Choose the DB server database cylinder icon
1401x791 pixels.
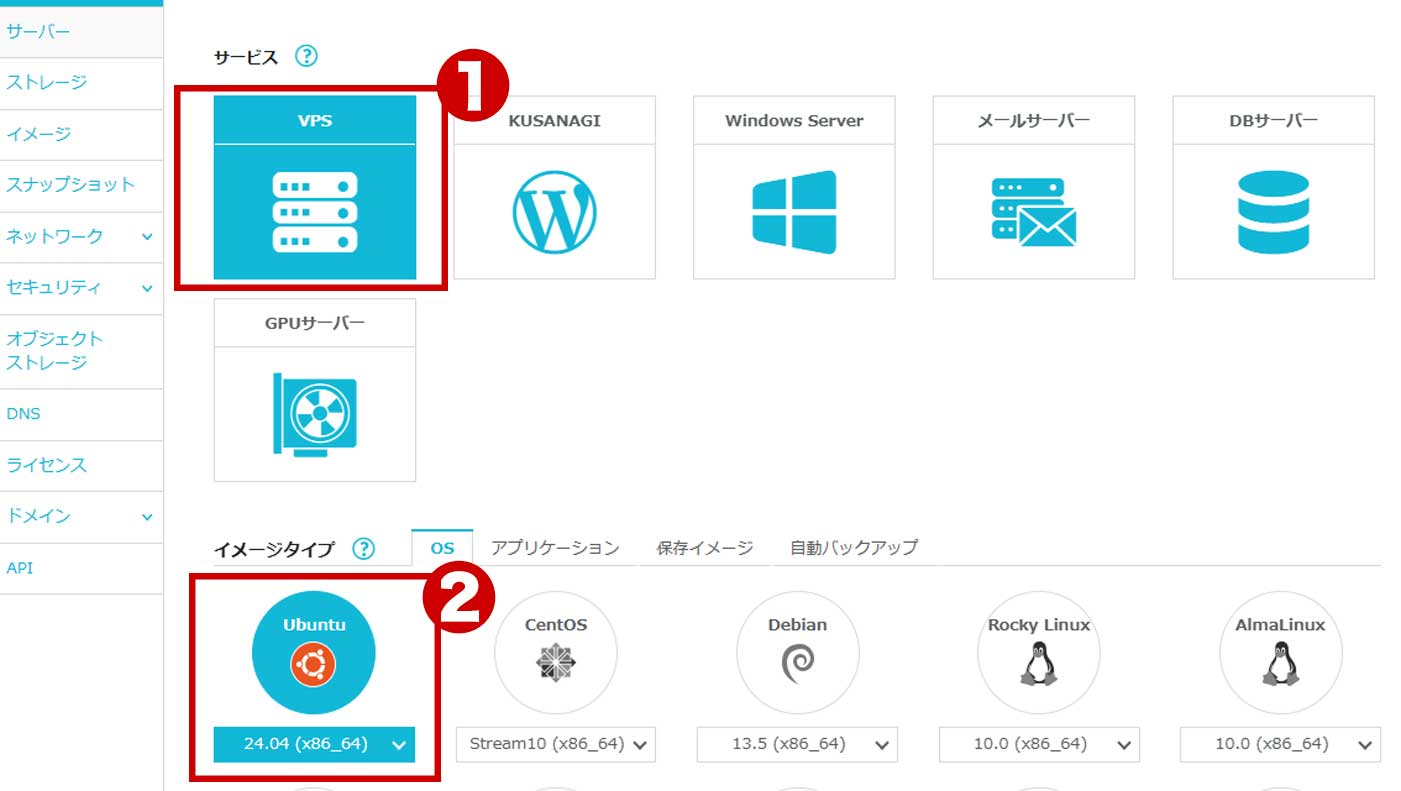coord(1273,212)
